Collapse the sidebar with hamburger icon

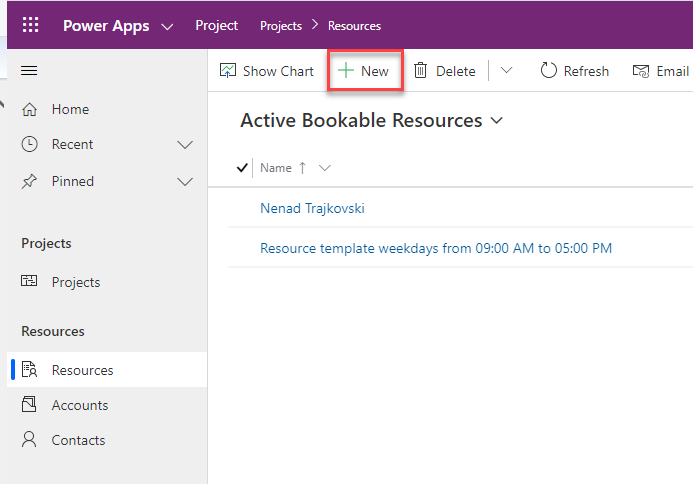click(29, 70)
